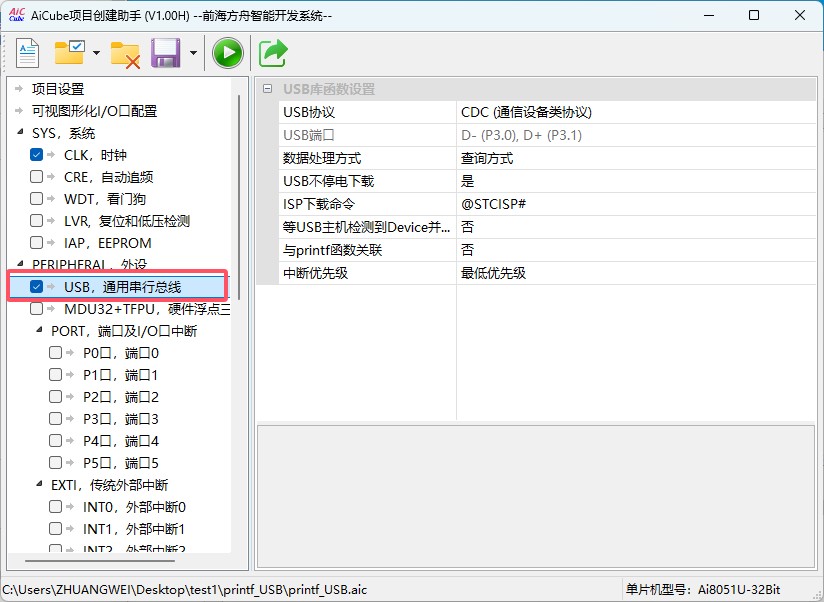Select WDT，看门狗 tree item label
The image size is (824, 602).
tap(105, 199)
